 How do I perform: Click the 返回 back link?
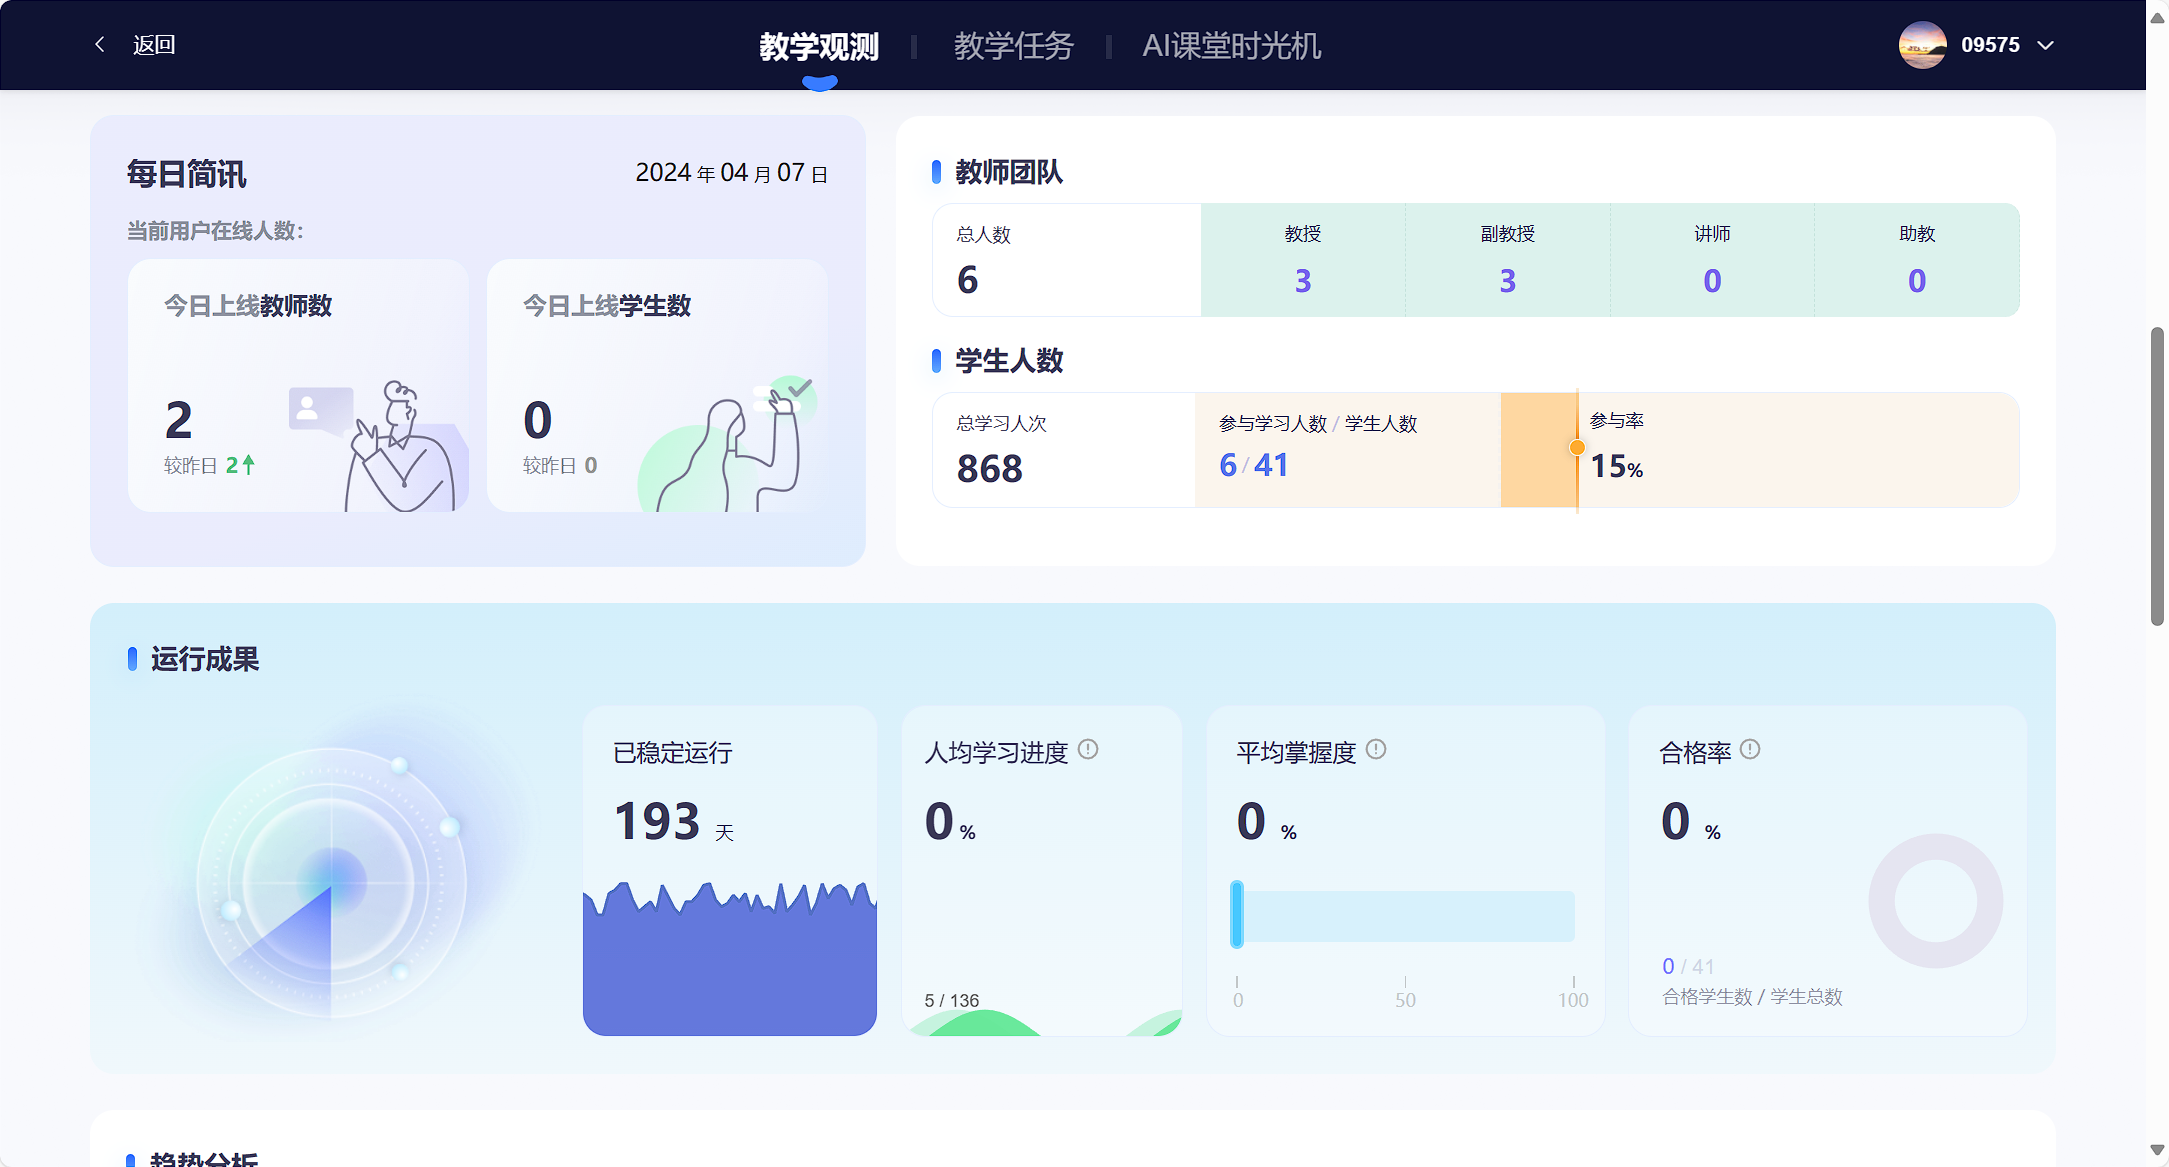click(x=154, y=45)
